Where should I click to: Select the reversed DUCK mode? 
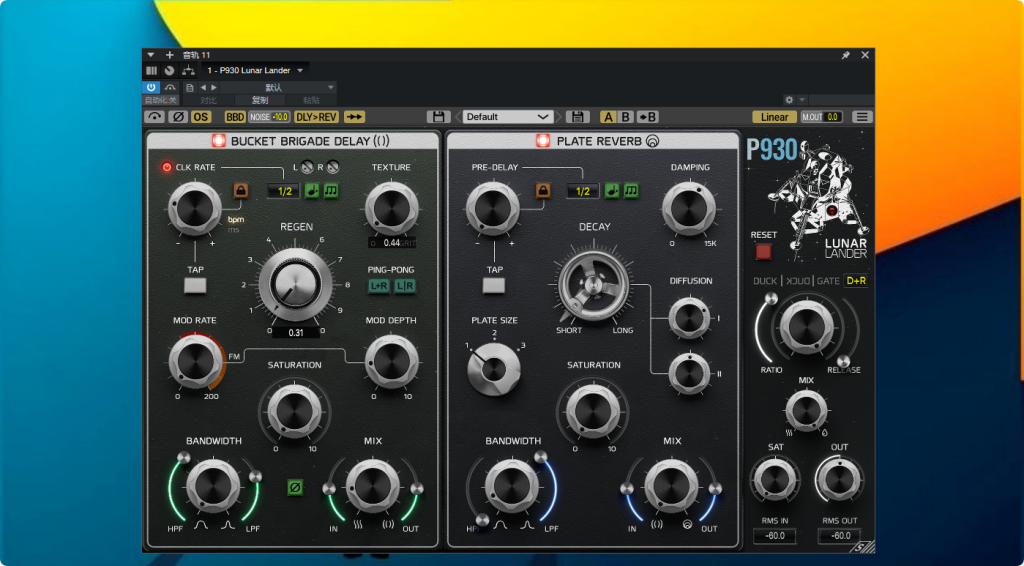coord(797,281)
